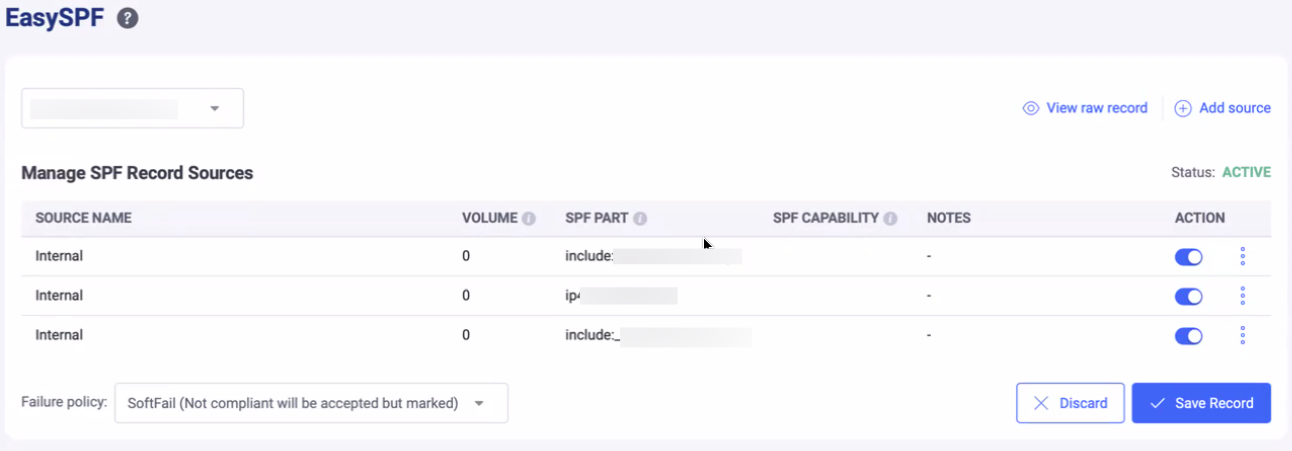Image resolution: width=1292 pixels, height=451 pixels.
Task: Click the EasySPF help question mark icon
Action: [x=127, y=18]
